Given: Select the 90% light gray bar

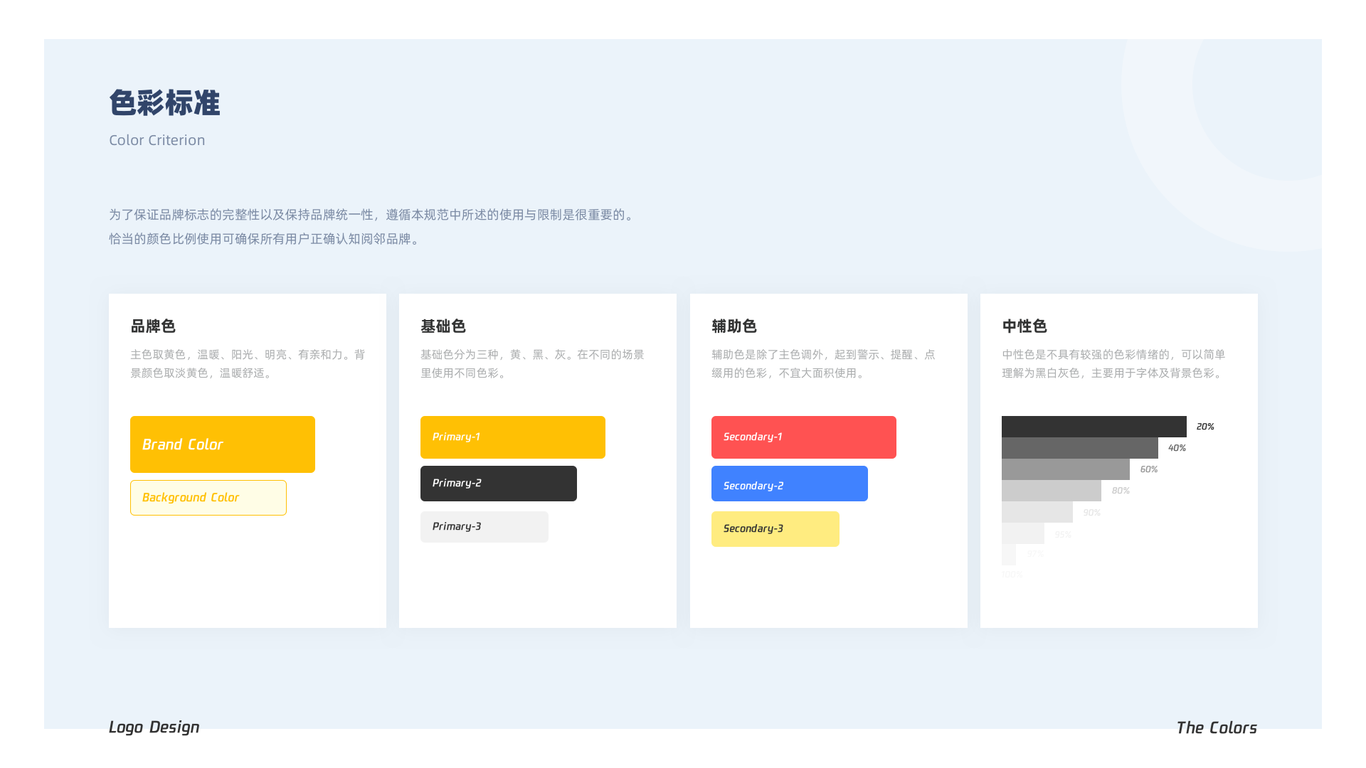Looking at the screenshot, I should (x=1037, y=512).
